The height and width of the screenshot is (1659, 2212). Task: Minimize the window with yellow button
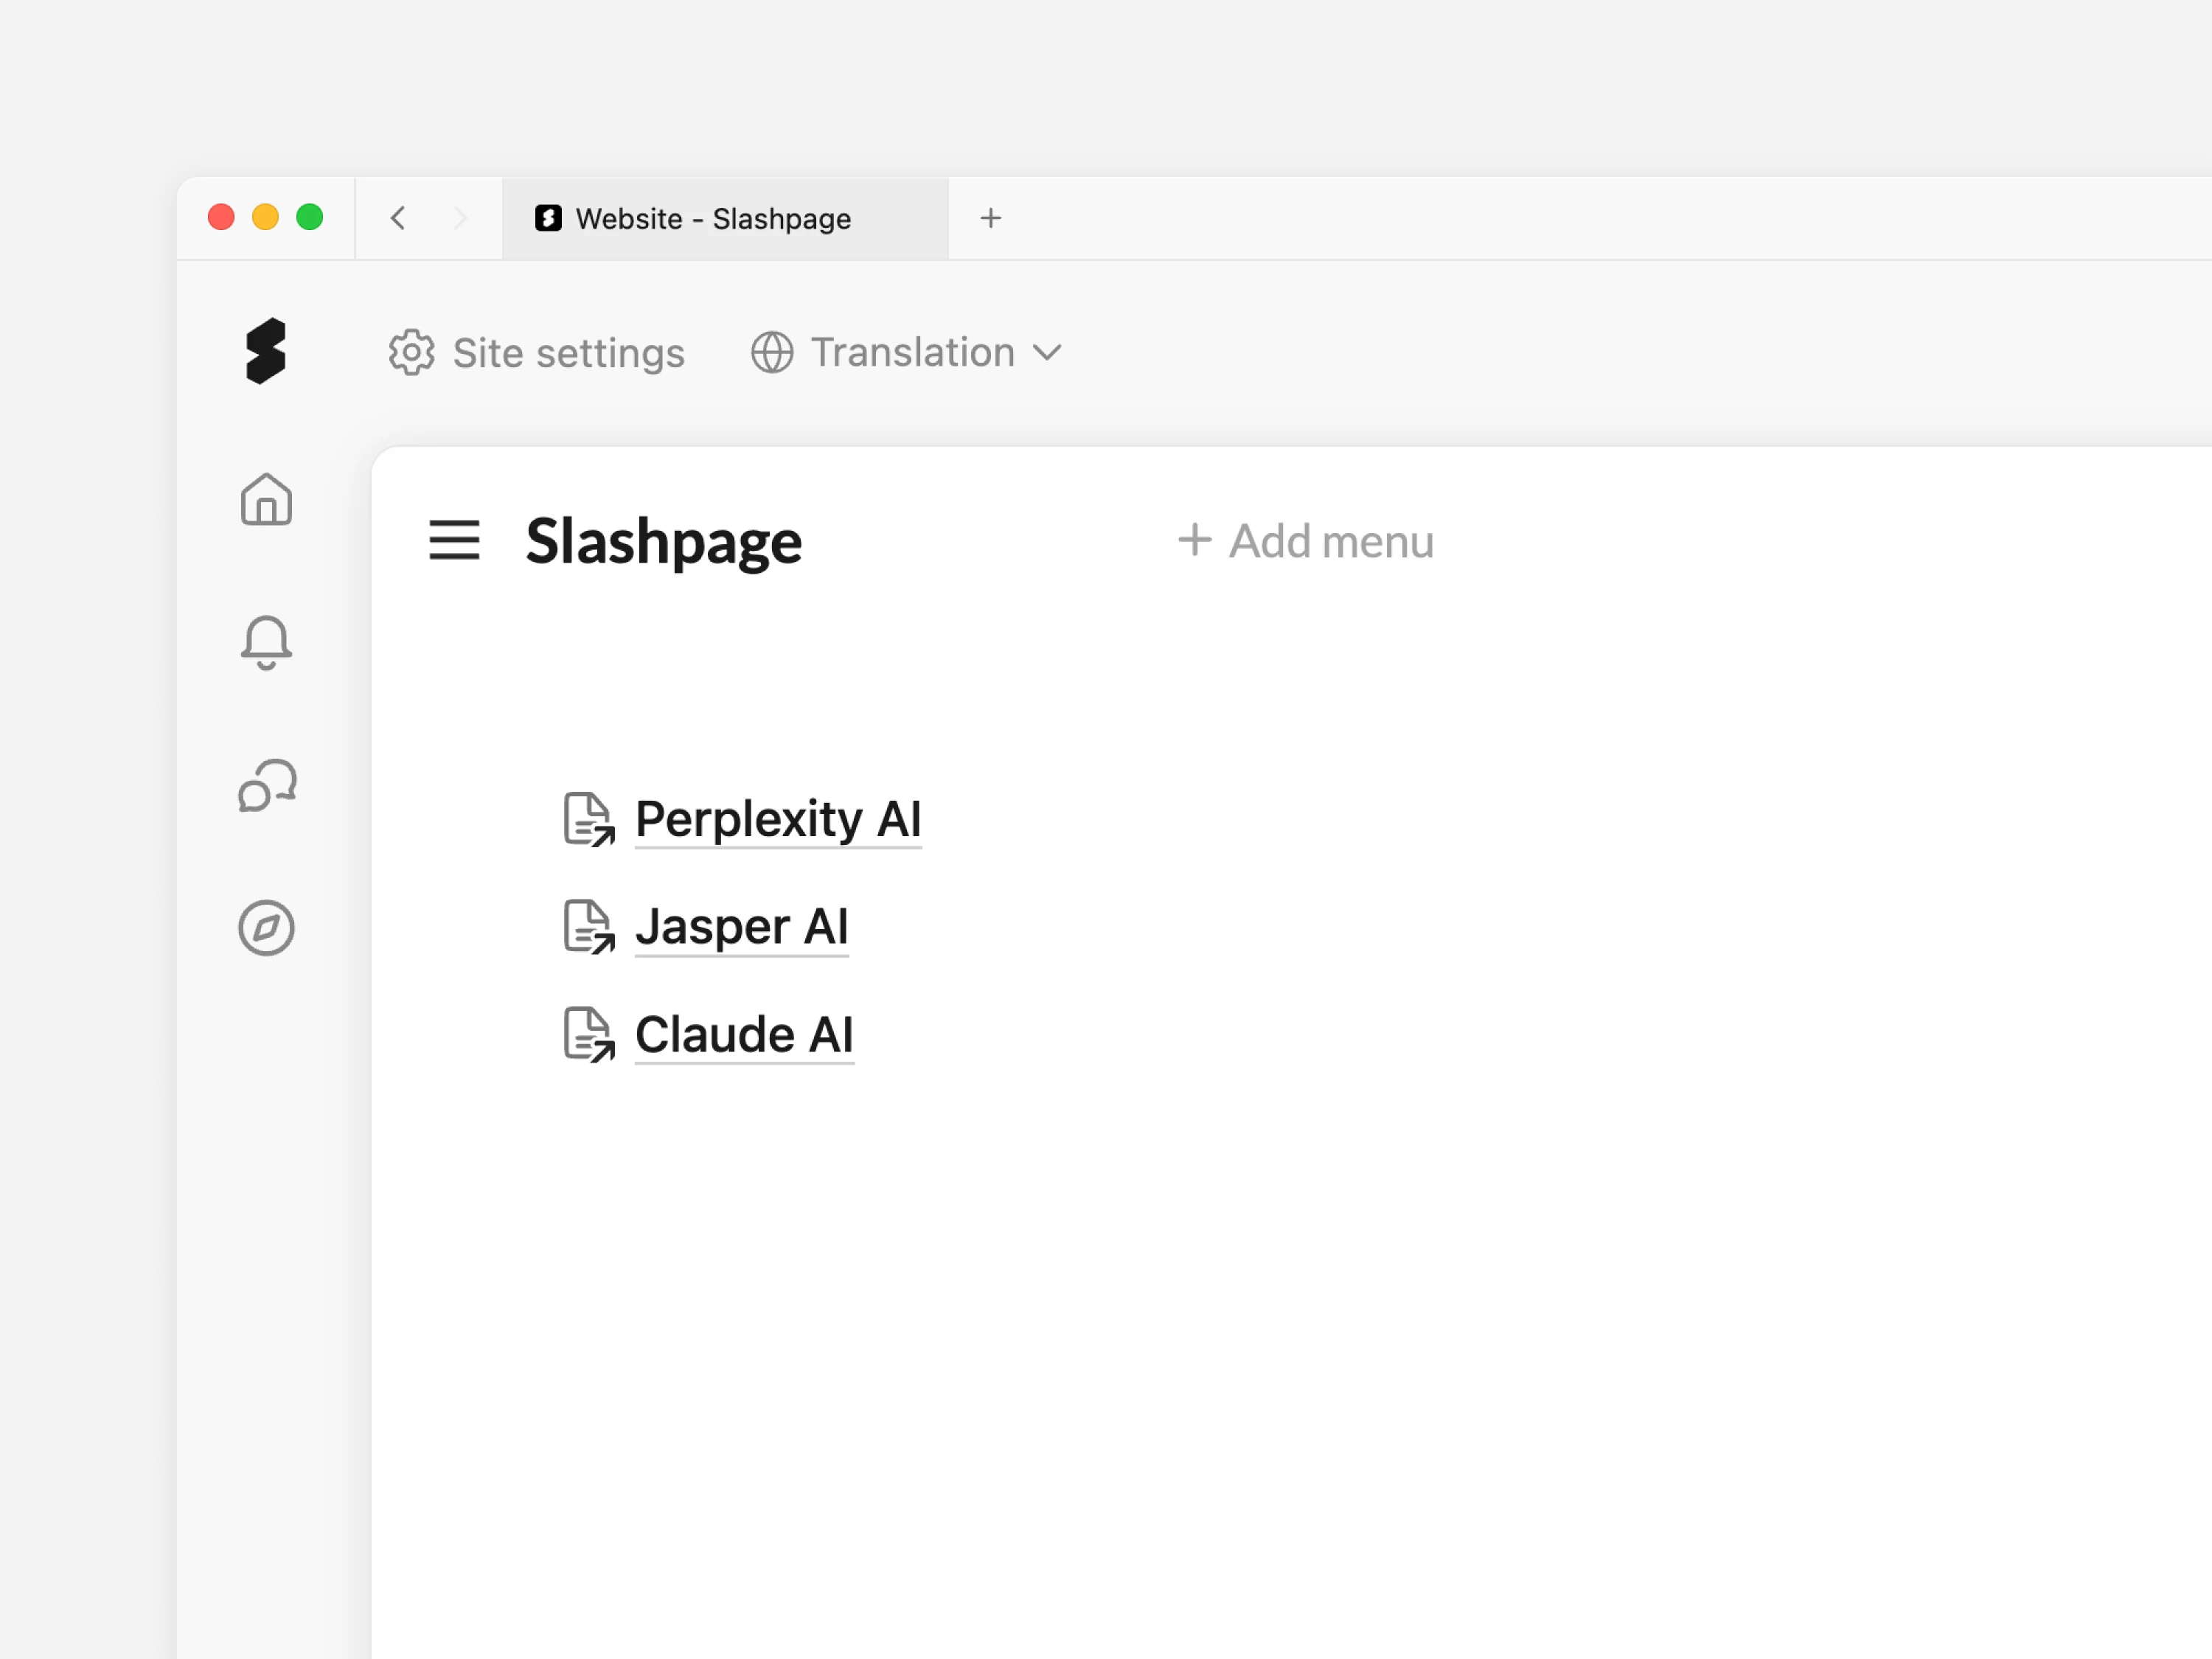(265, 217)
